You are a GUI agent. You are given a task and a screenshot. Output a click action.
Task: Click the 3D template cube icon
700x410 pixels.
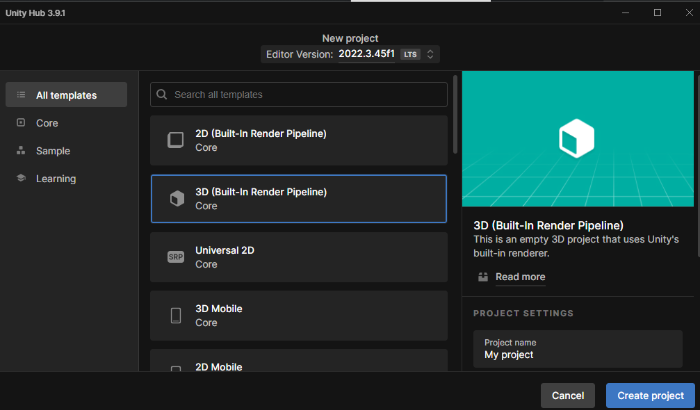pyautogui.click(x=177, y=198)
